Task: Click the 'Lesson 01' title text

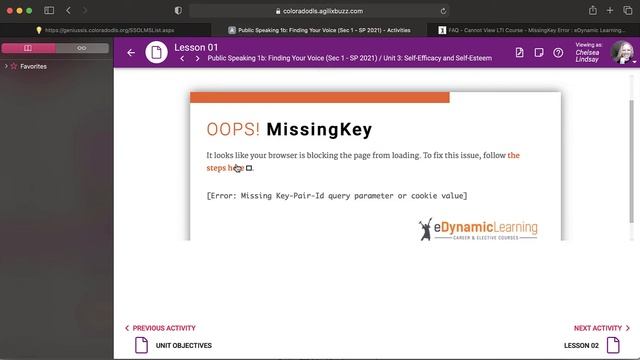Action: pos(196,47)
